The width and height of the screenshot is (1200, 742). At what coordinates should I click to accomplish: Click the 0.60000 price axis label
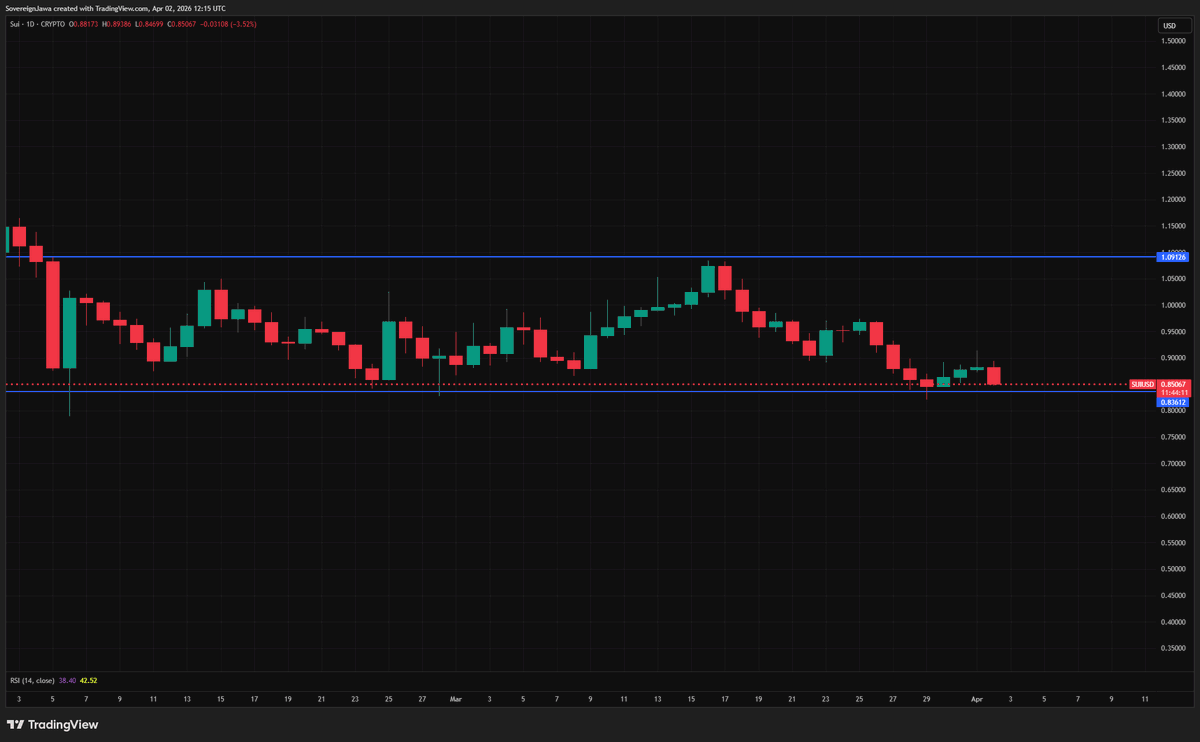(1173, 517)
